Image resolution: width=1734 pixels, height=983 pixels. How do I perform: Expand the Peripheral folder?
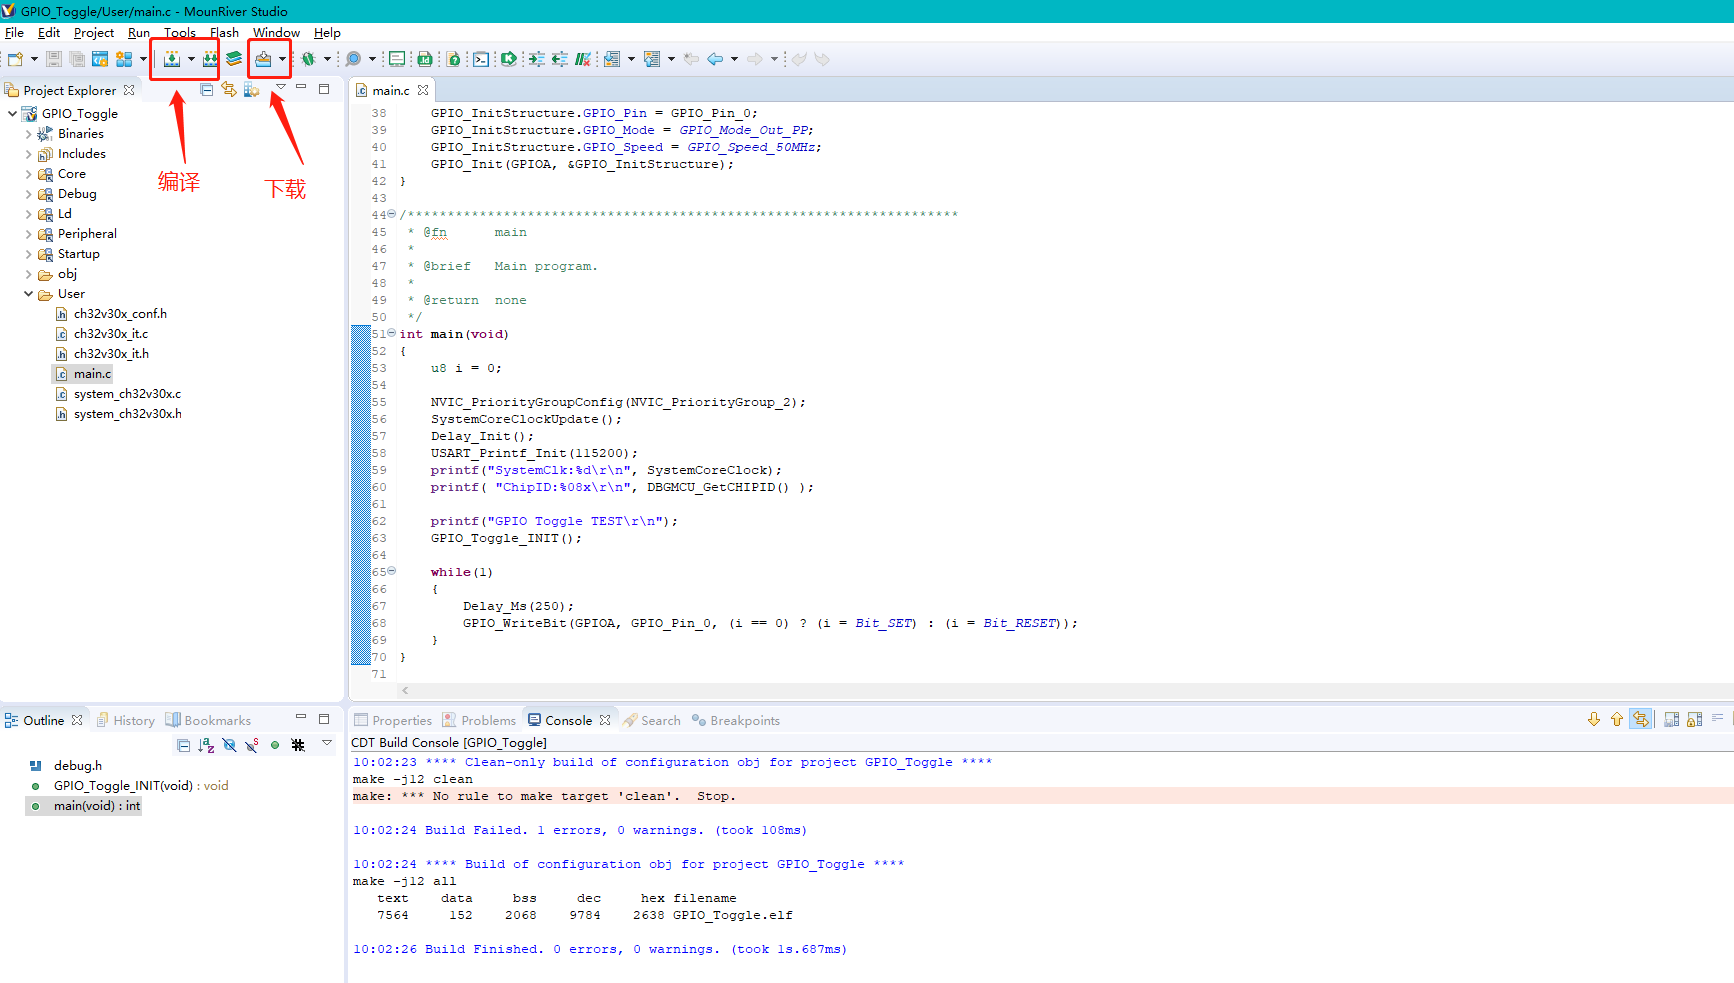28,234
